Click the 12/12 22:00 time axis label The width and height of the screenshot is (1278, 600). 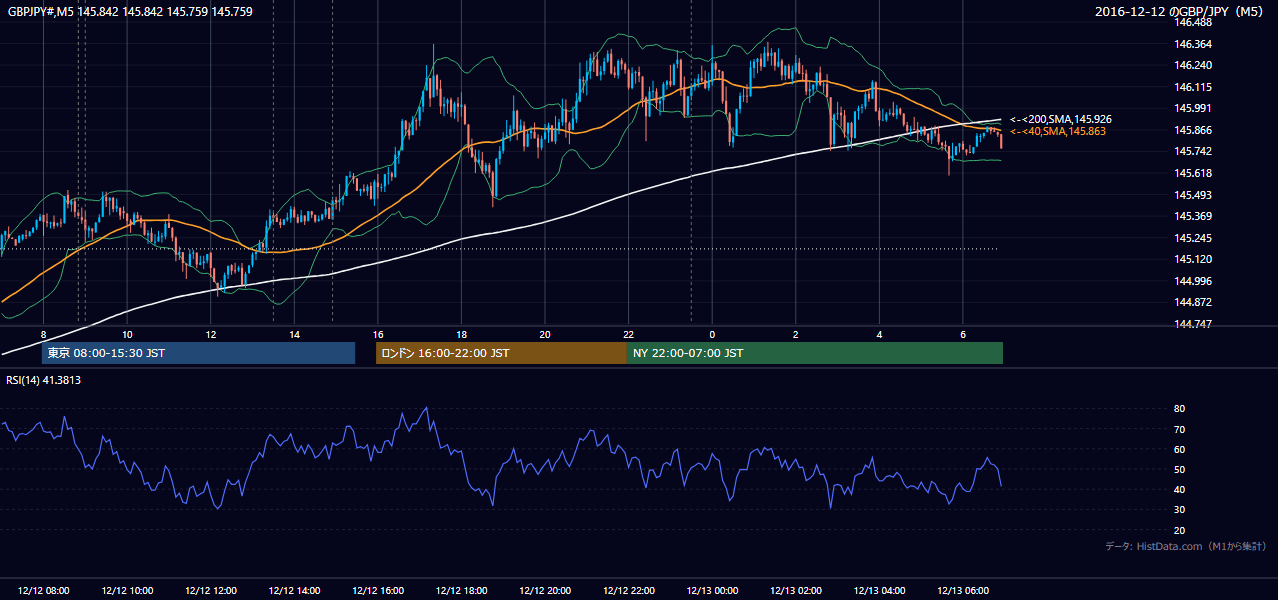coord(629,590)
